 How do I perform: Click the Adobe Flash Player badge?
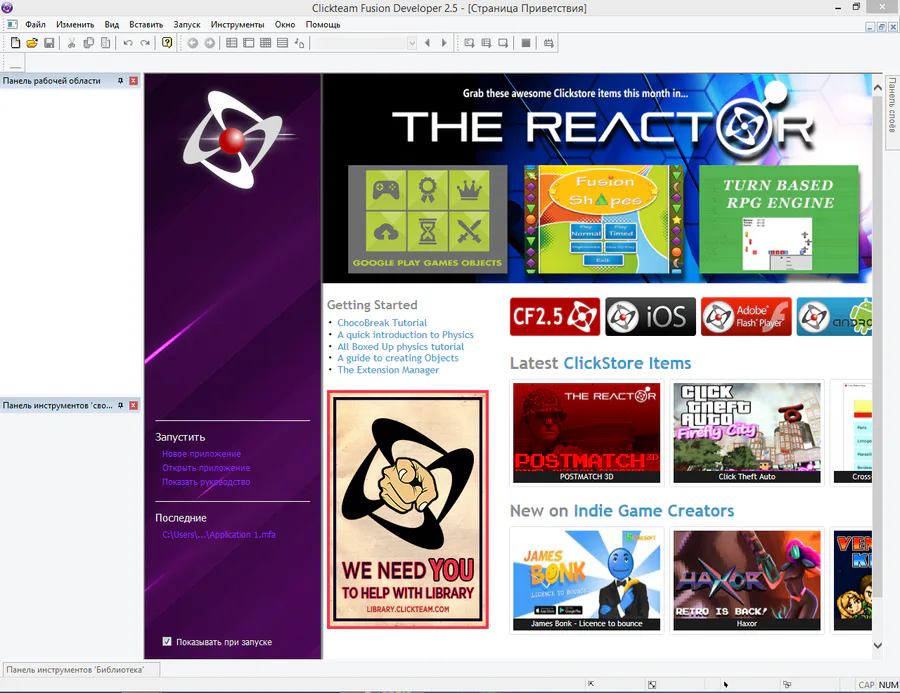coord(746,316)
